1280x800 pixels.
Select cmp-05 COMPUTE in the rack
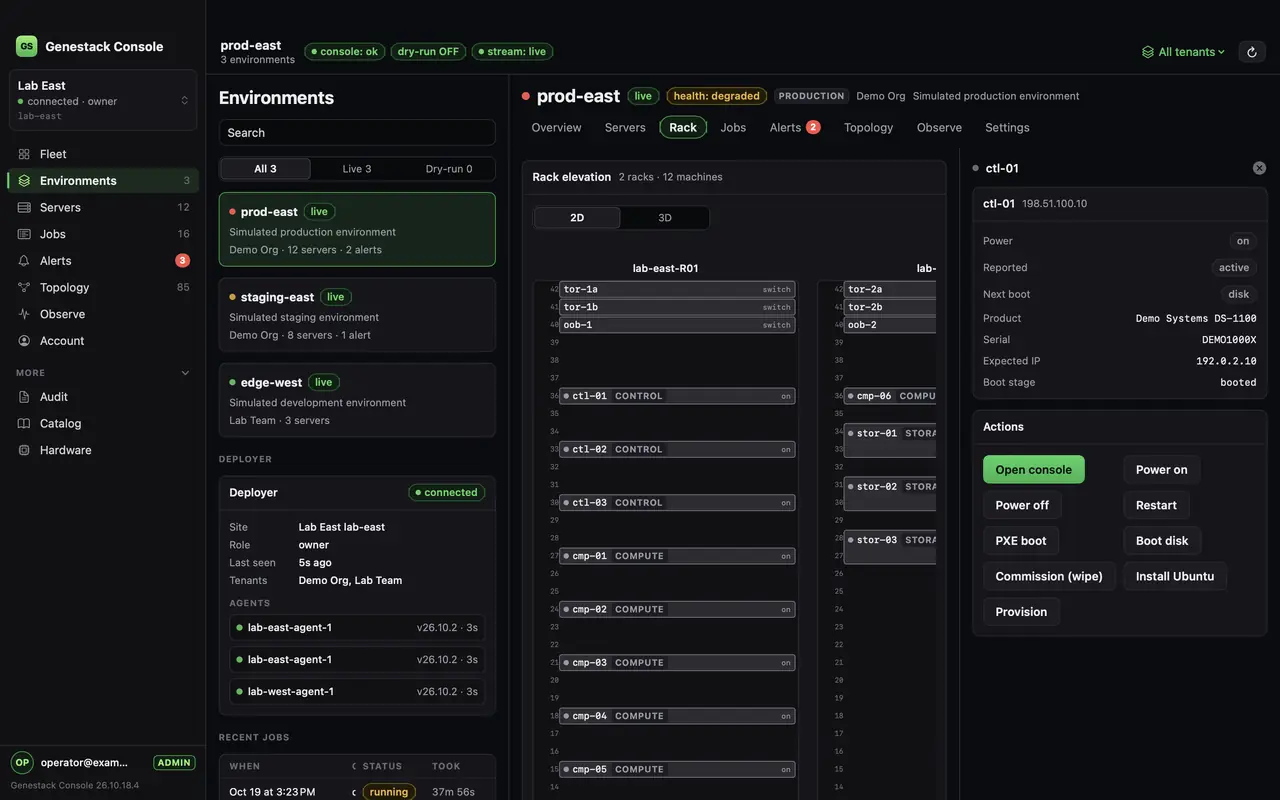pyautogui.click(x=677, y=769)
